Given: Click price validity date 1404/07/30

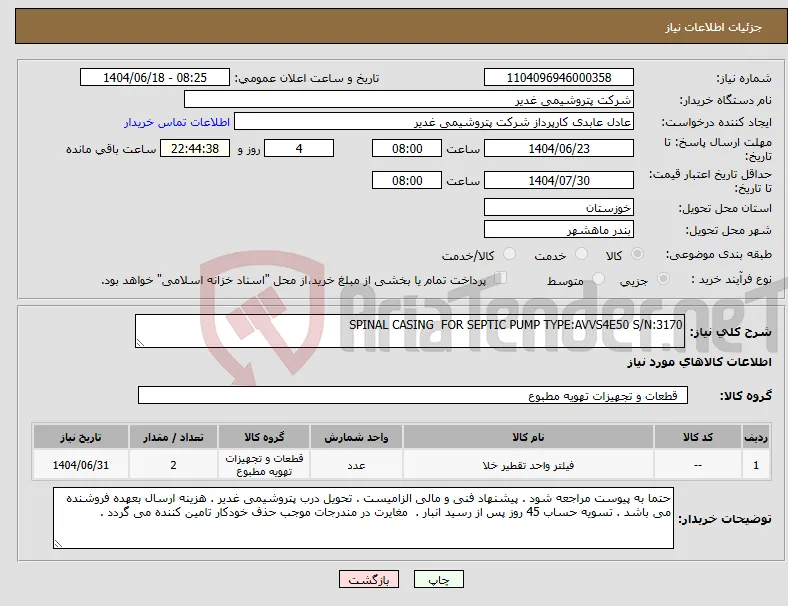Looking at the screenshot, I should (559, 180).
